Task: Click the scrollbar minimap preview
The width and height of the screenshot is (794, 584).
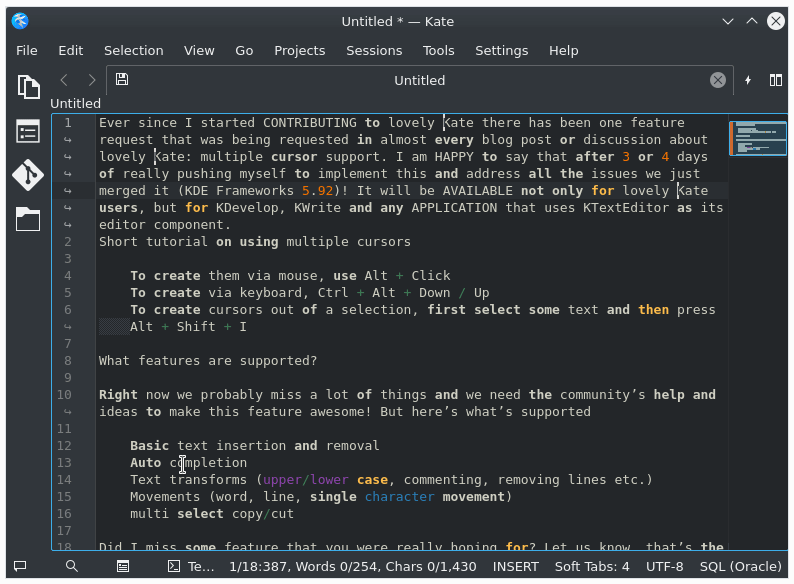Action: (x=758, y=138)
